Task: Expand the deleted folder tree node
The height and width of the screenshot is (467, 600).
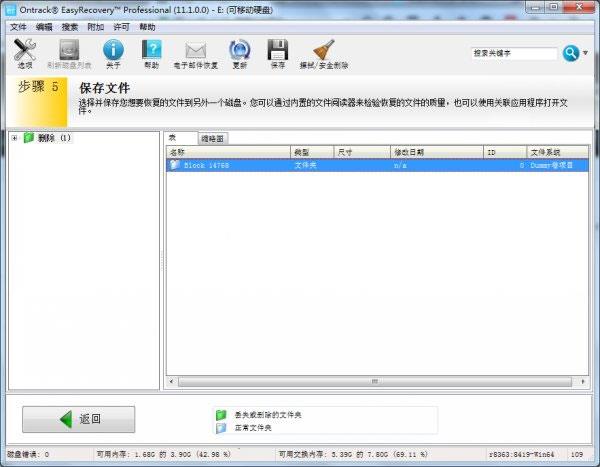Action: (15, 138)
